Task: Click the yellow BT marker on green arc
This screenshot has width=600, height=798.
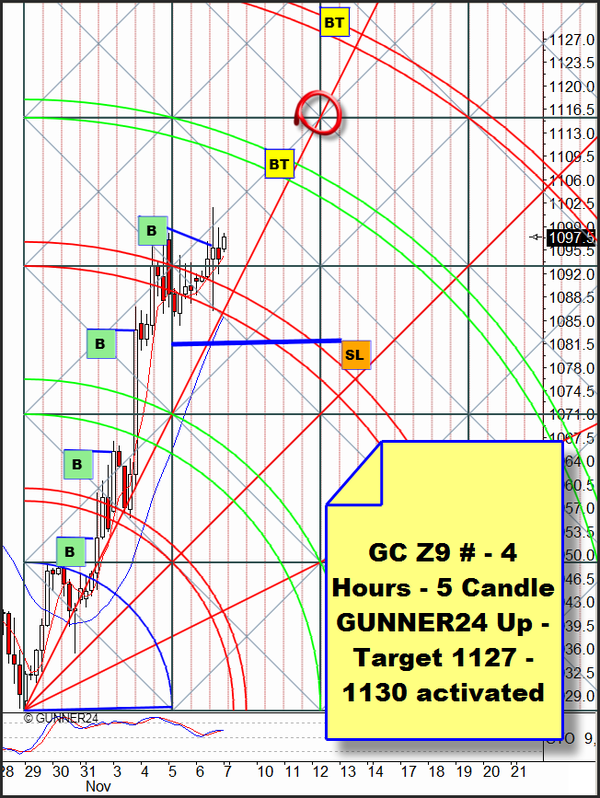Action: tap(279, 164)
